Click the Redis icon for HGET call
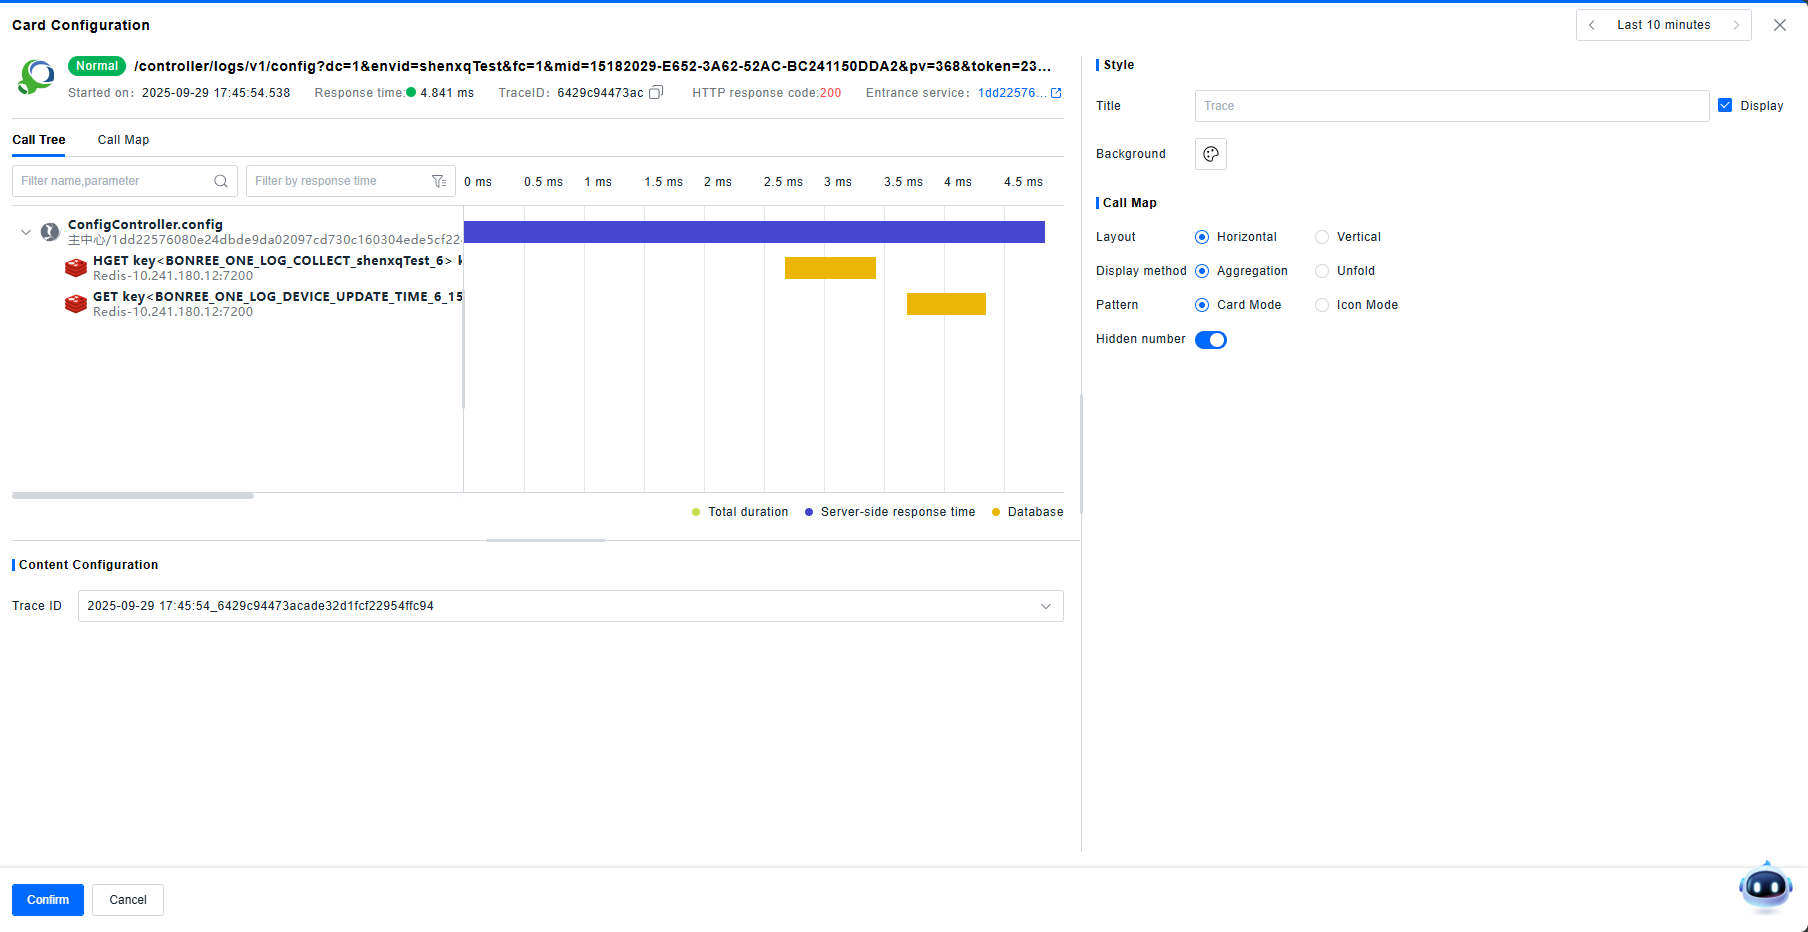This screenshot has width=1808, height=932. 76,268
